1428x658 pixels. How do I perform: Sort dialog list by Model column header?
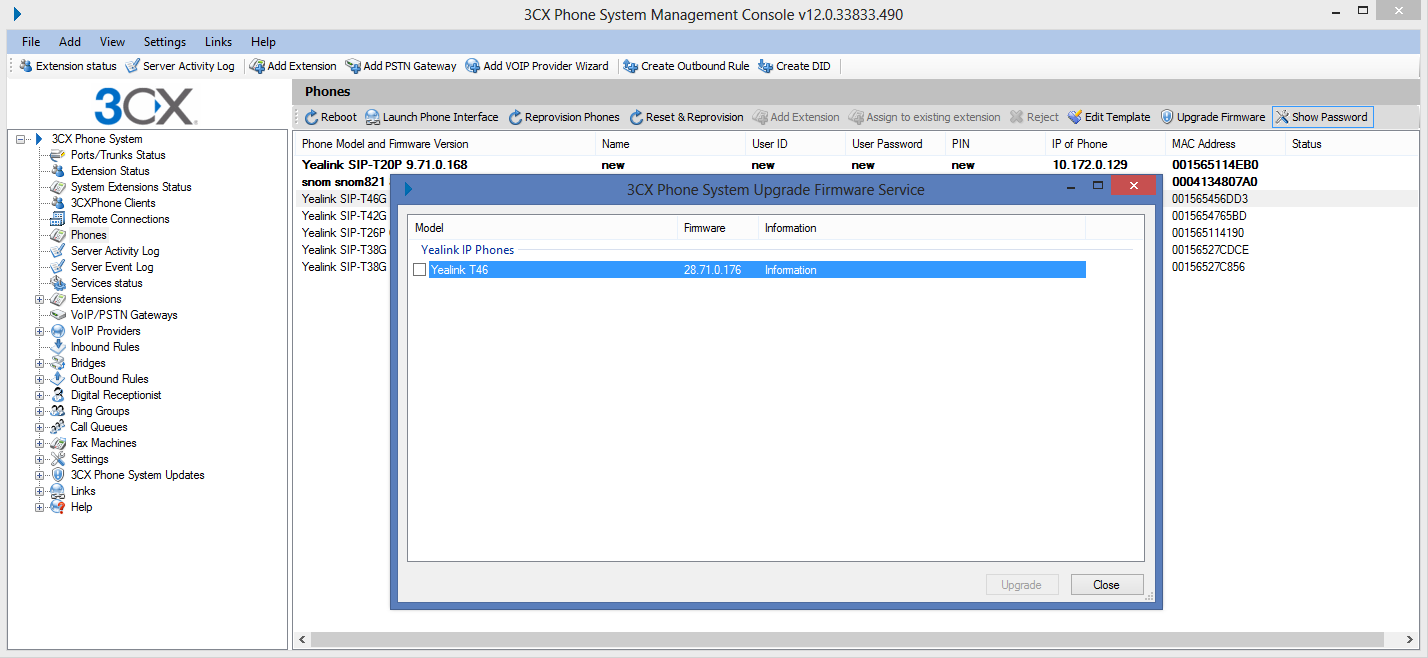(543, 228)
